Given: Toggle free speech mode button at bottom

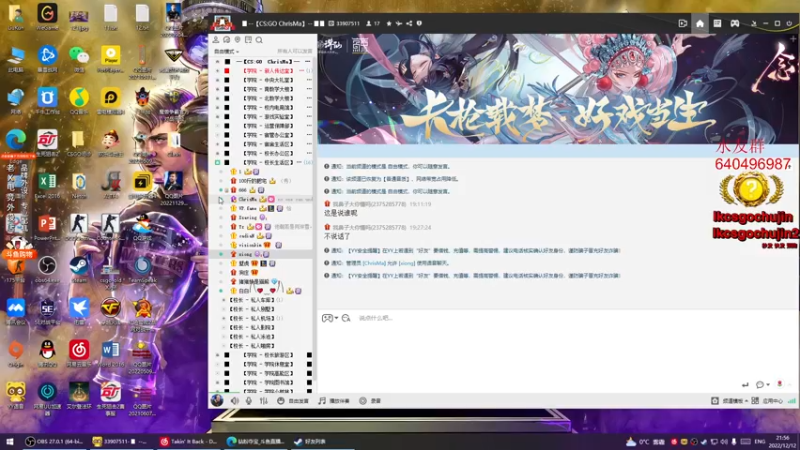Looking at the screenshot, I should pyautogui.click(x=292, y=401).
